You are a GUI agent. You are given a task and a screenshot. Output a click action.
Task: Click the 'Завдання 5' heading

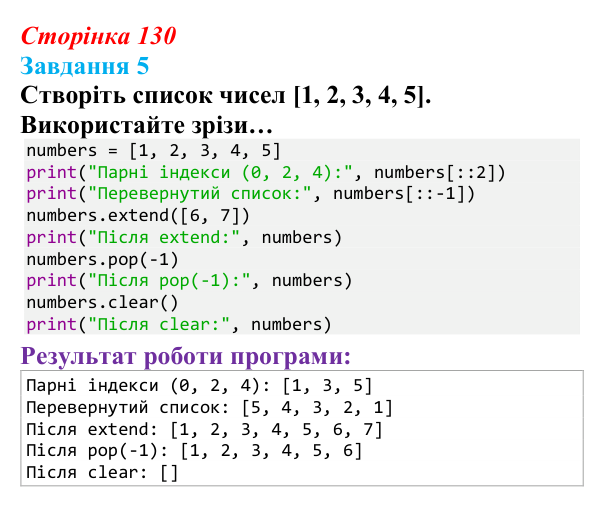(x=85, y=66)
